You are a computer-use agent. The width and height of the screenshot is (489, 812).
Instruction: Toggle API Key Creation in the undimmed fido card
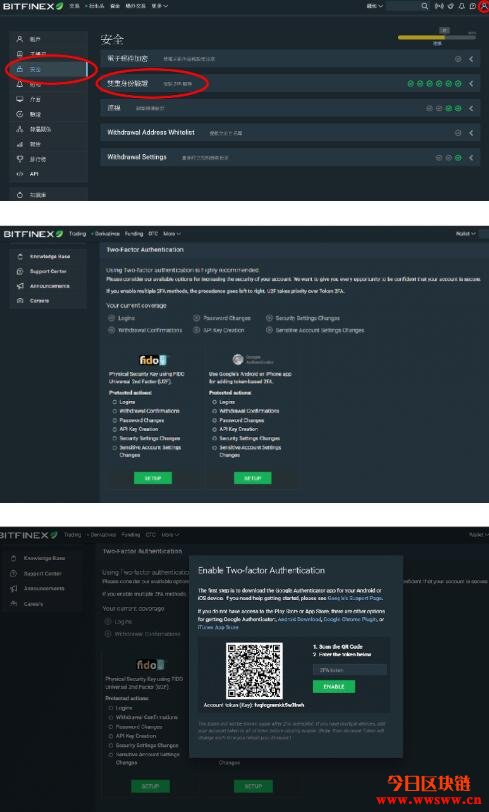click(115, 429)
